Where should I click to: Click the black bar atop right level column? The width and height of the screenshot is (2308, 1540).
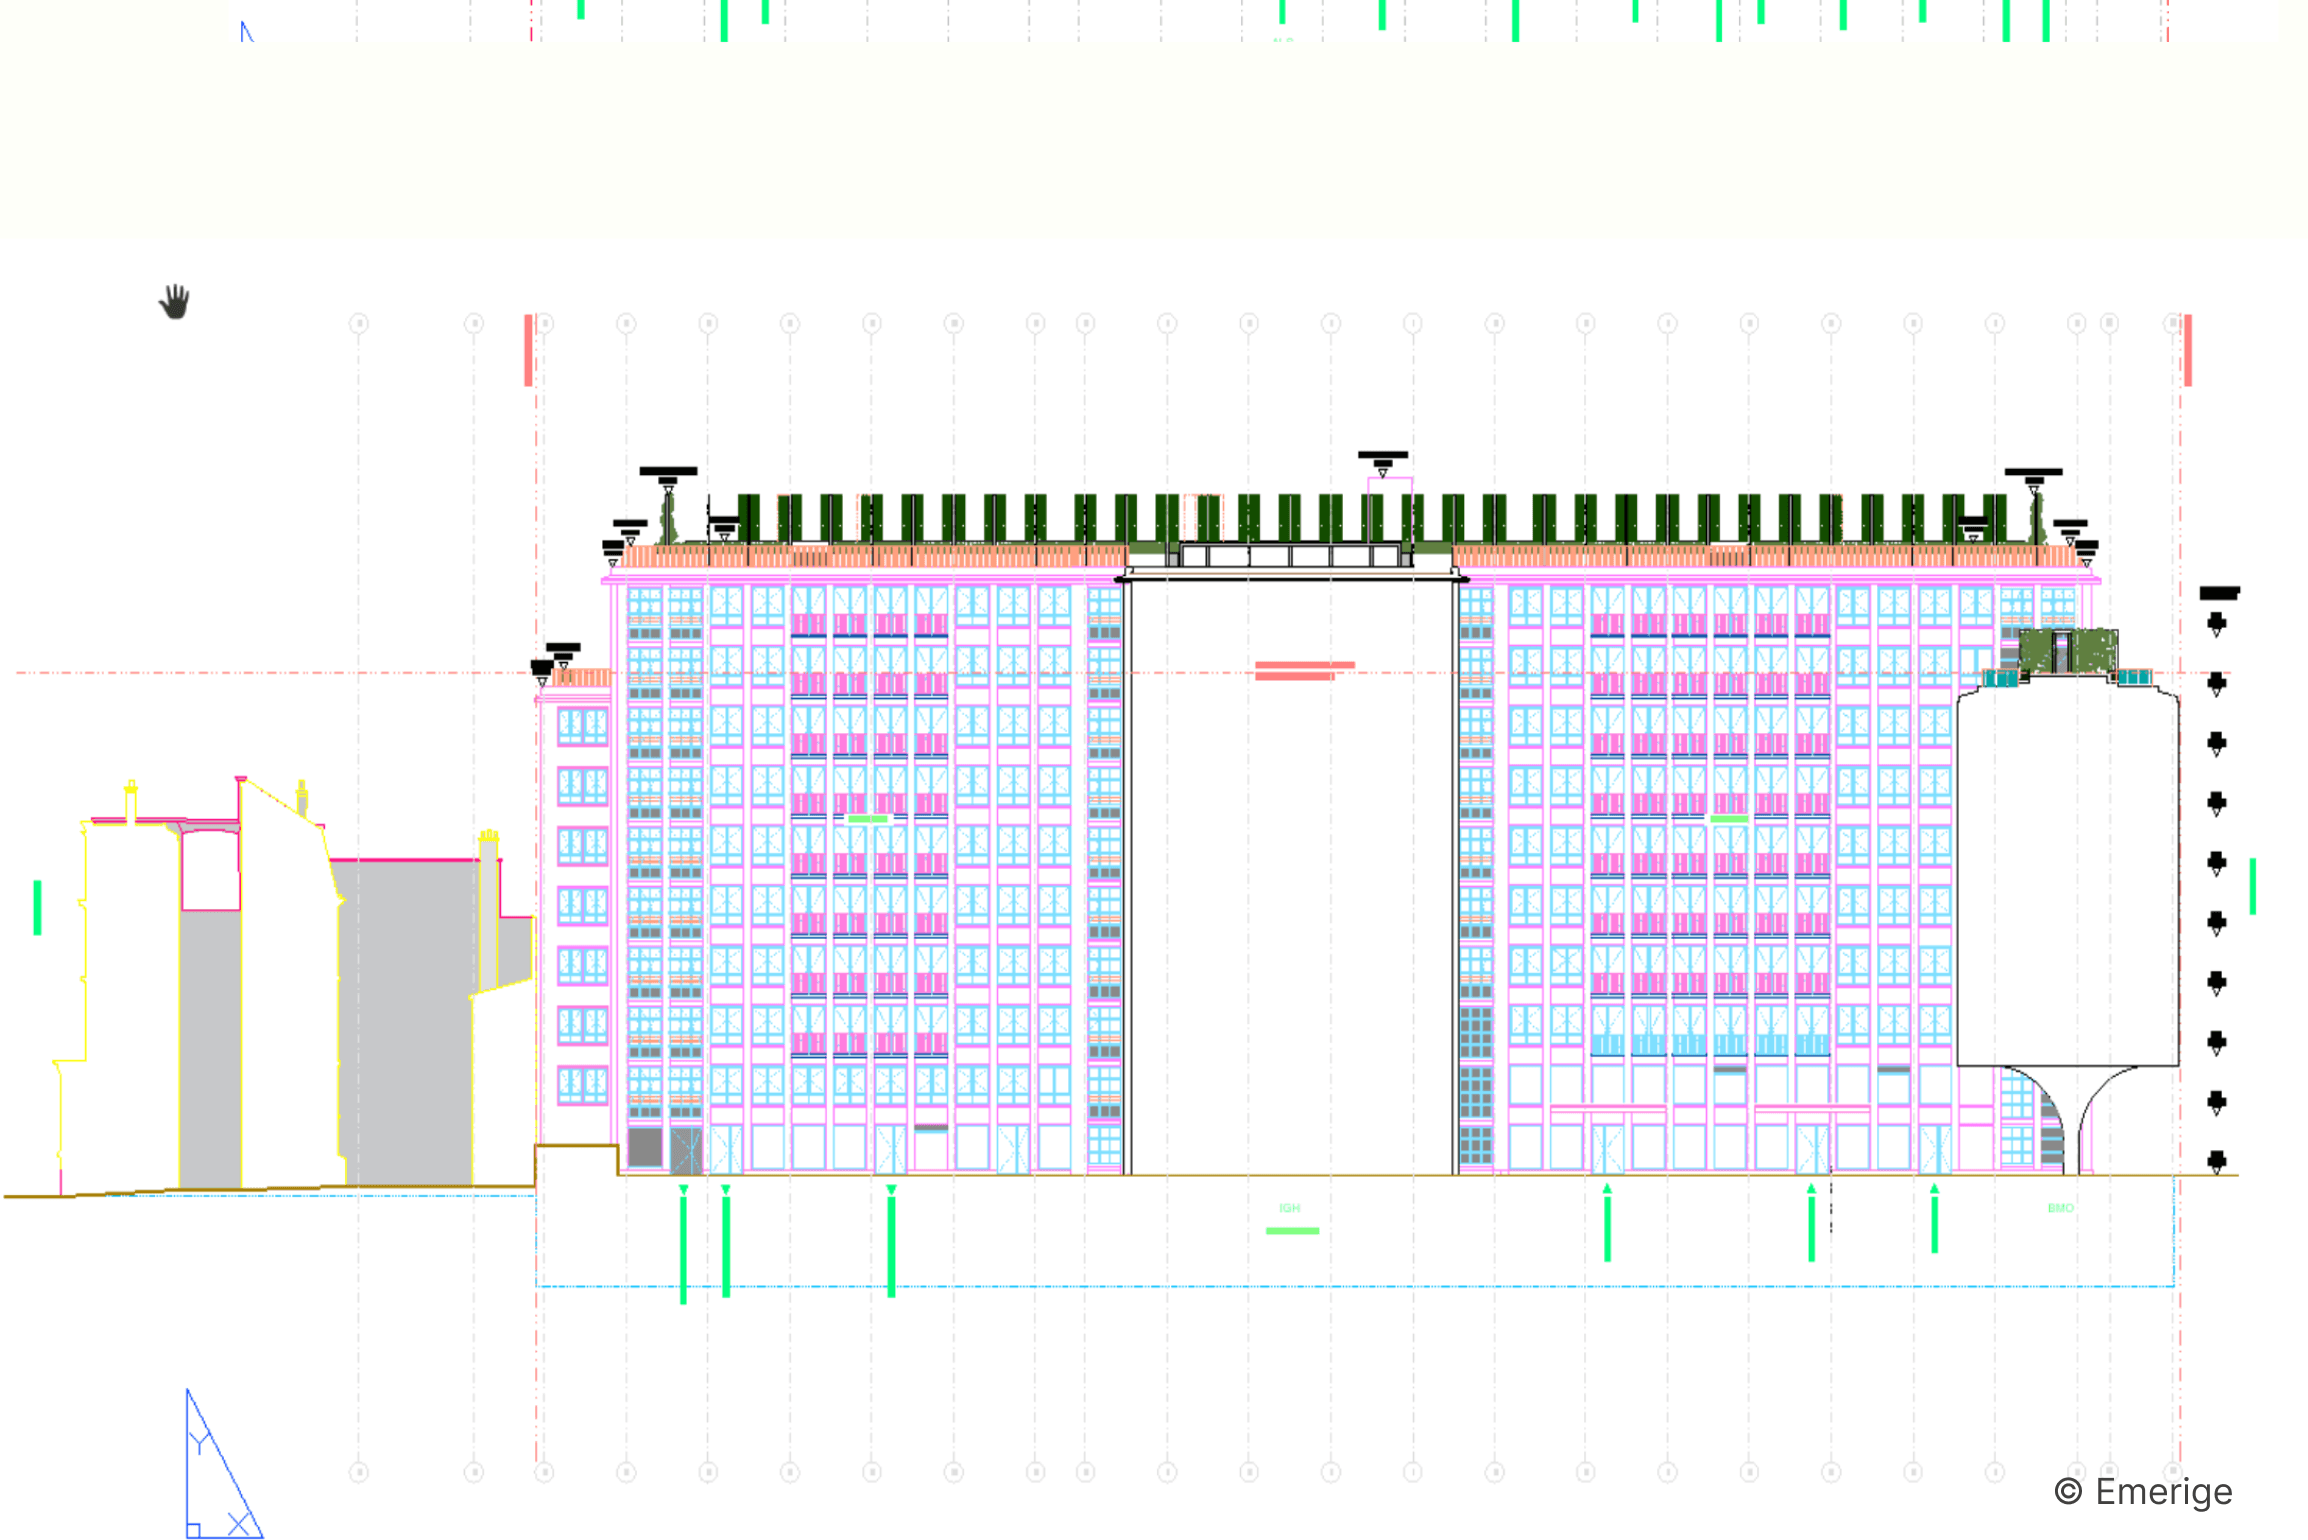pos(2219,593)
